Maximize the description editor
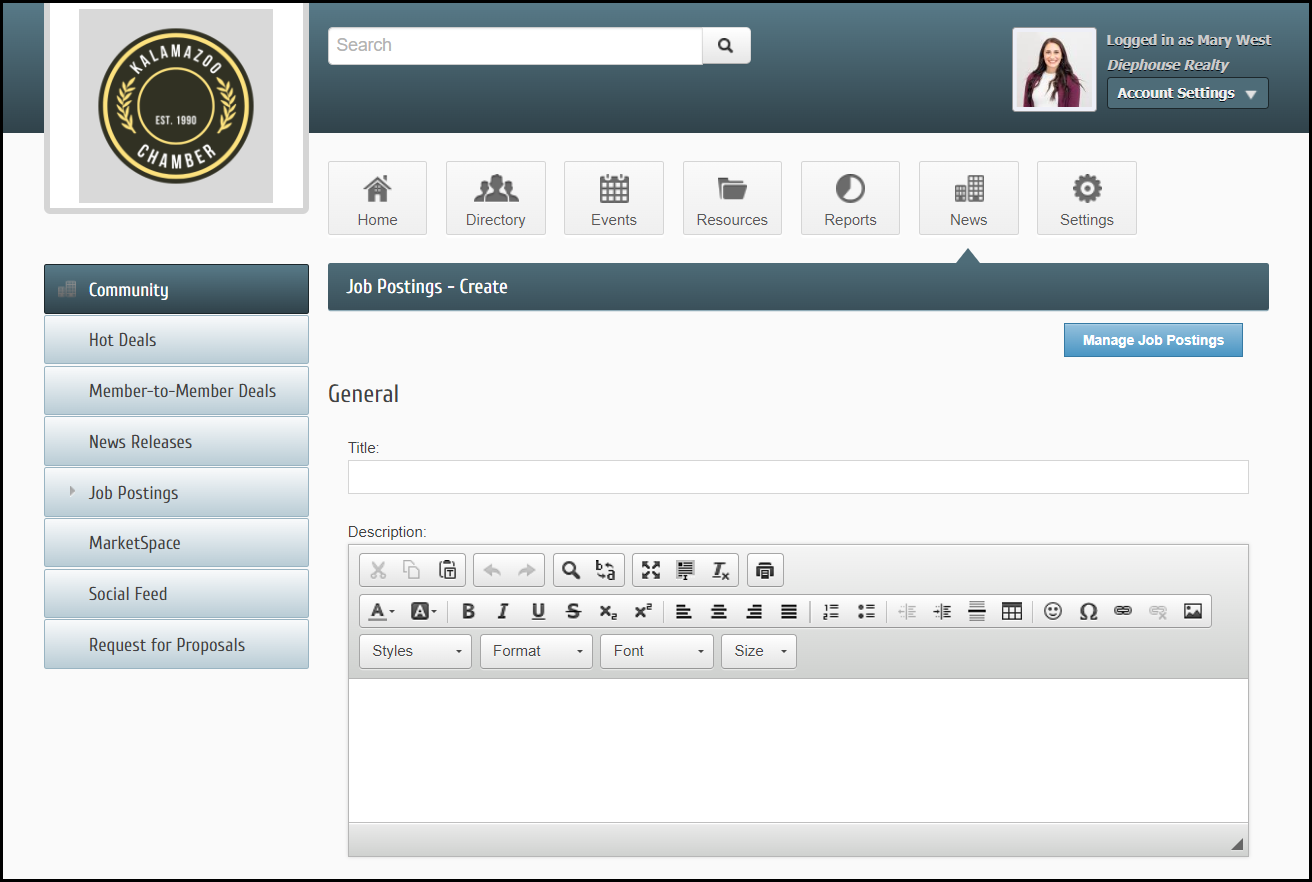This screenshot has width=1312, height=882. (651, 570)
